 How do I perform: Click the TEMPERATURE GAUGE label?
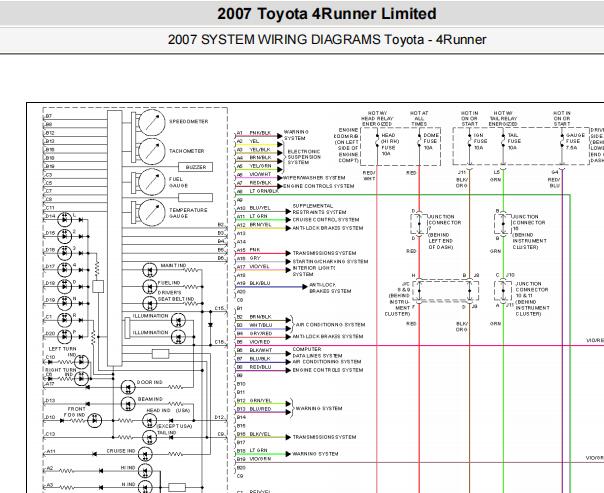[x=188, y=213]
